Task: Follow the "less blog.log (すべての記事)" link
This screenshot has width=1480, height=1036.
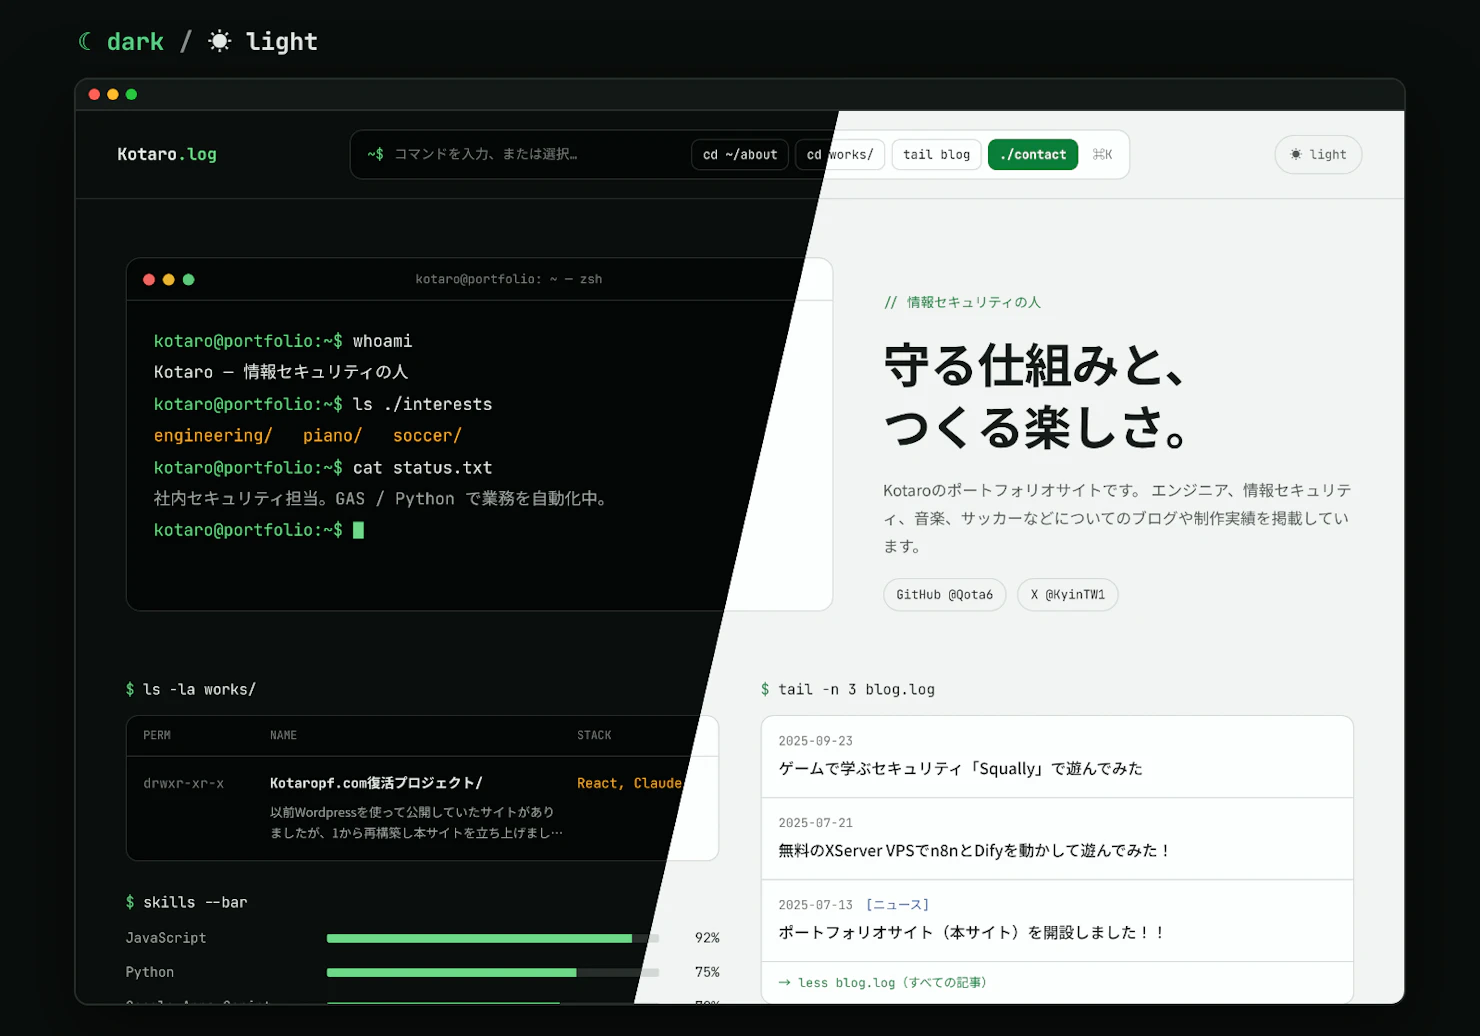Action: (883, 983)
